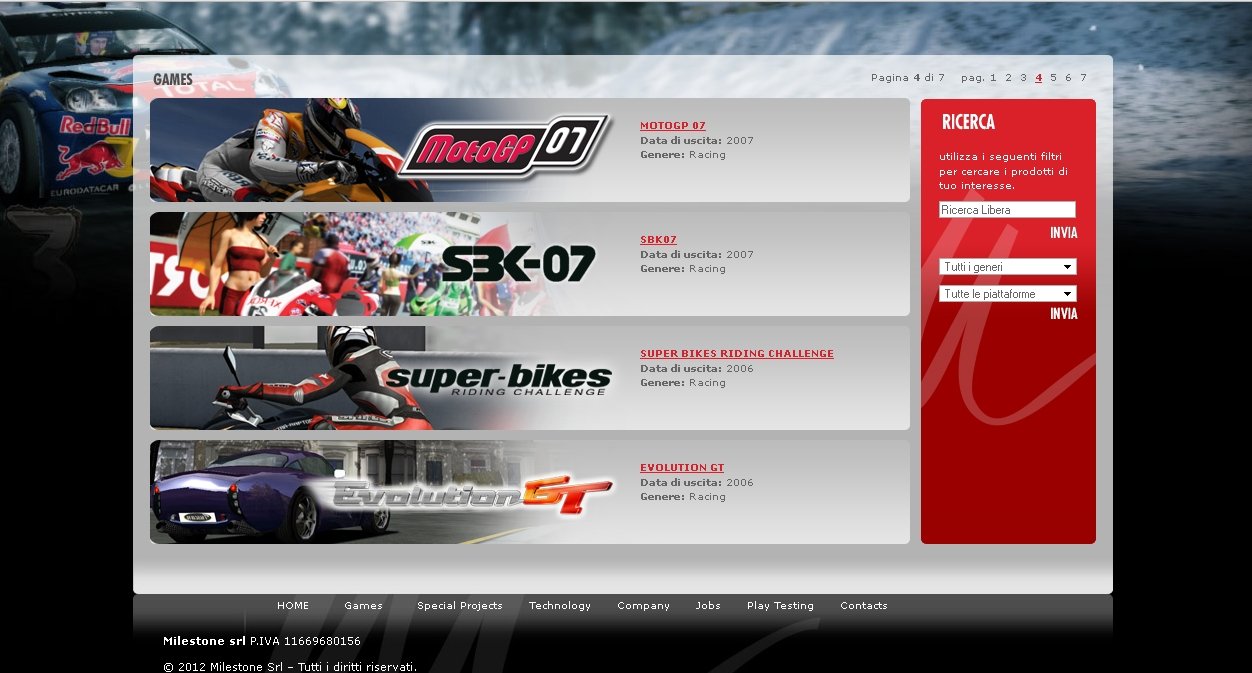Viewport: 1252px width, 673px height.
Task: Submit free search with upper INVIA
Action: [x=1064, y=233]
